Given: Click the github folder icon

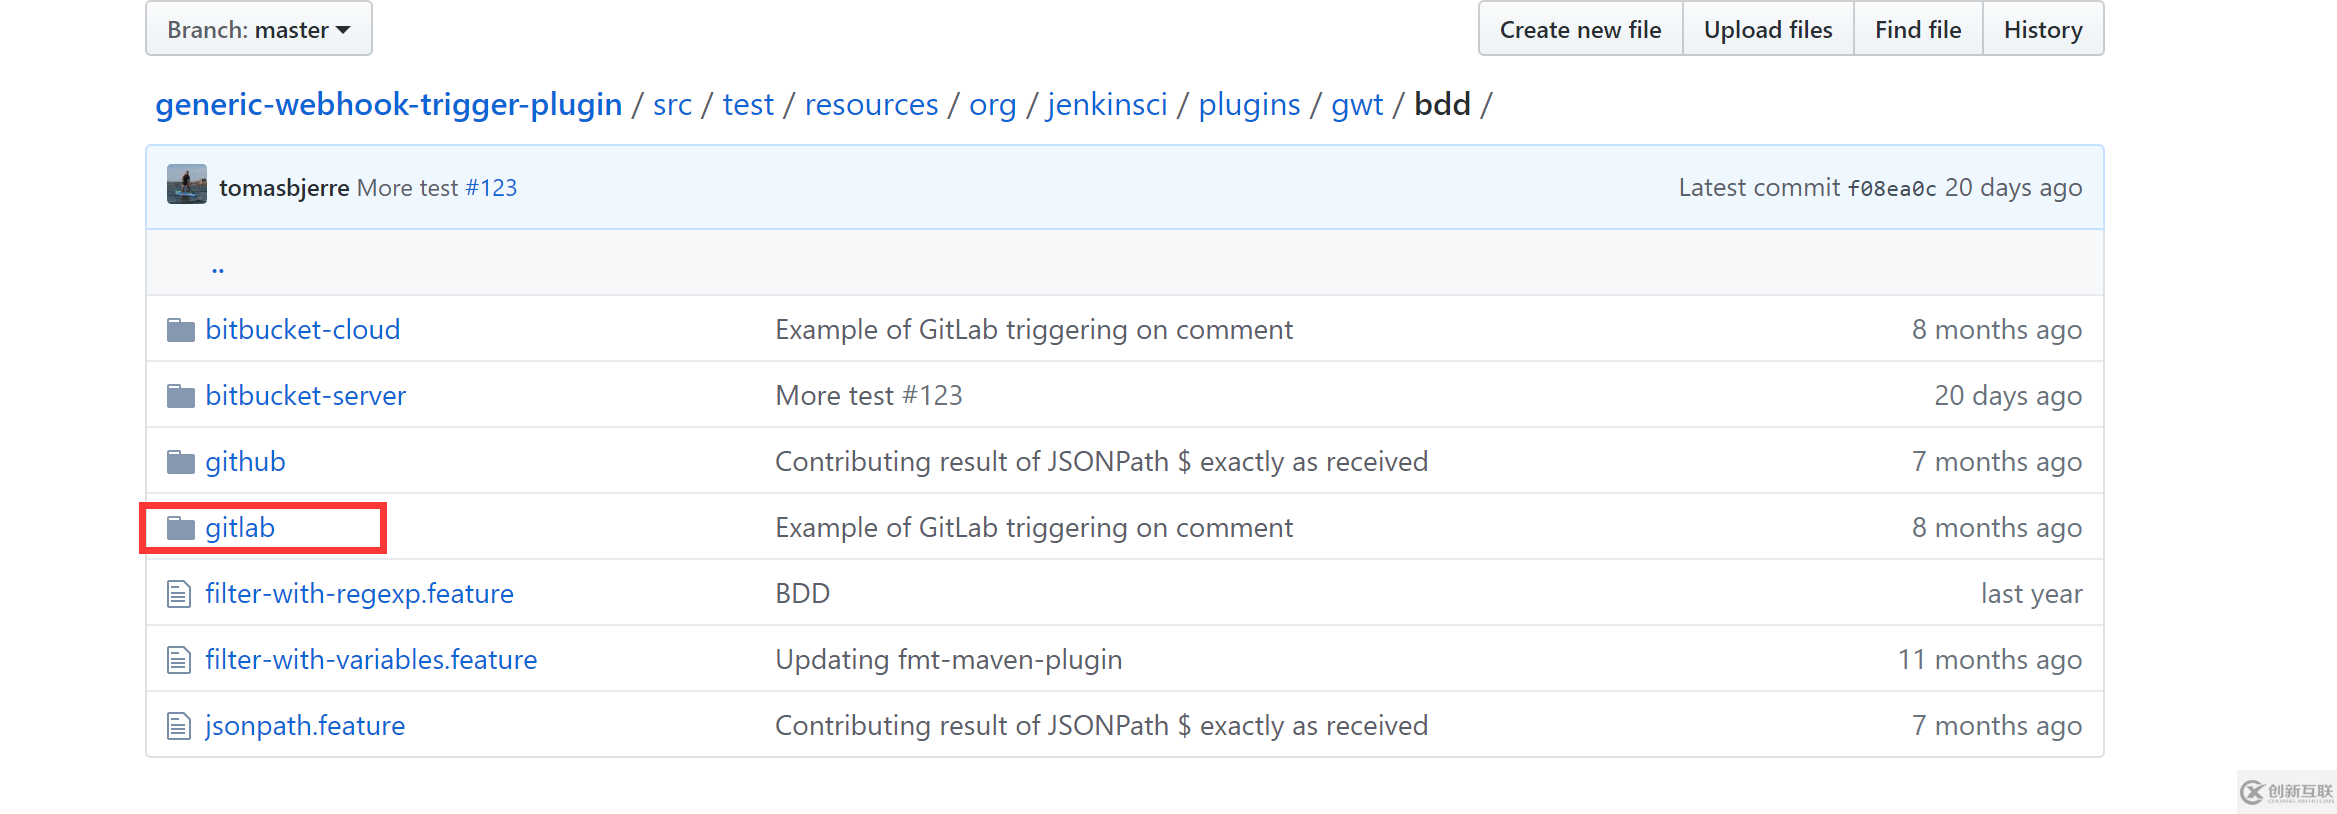Looking at the screenshot, I should pyautogui.click(x=181, y=462).
